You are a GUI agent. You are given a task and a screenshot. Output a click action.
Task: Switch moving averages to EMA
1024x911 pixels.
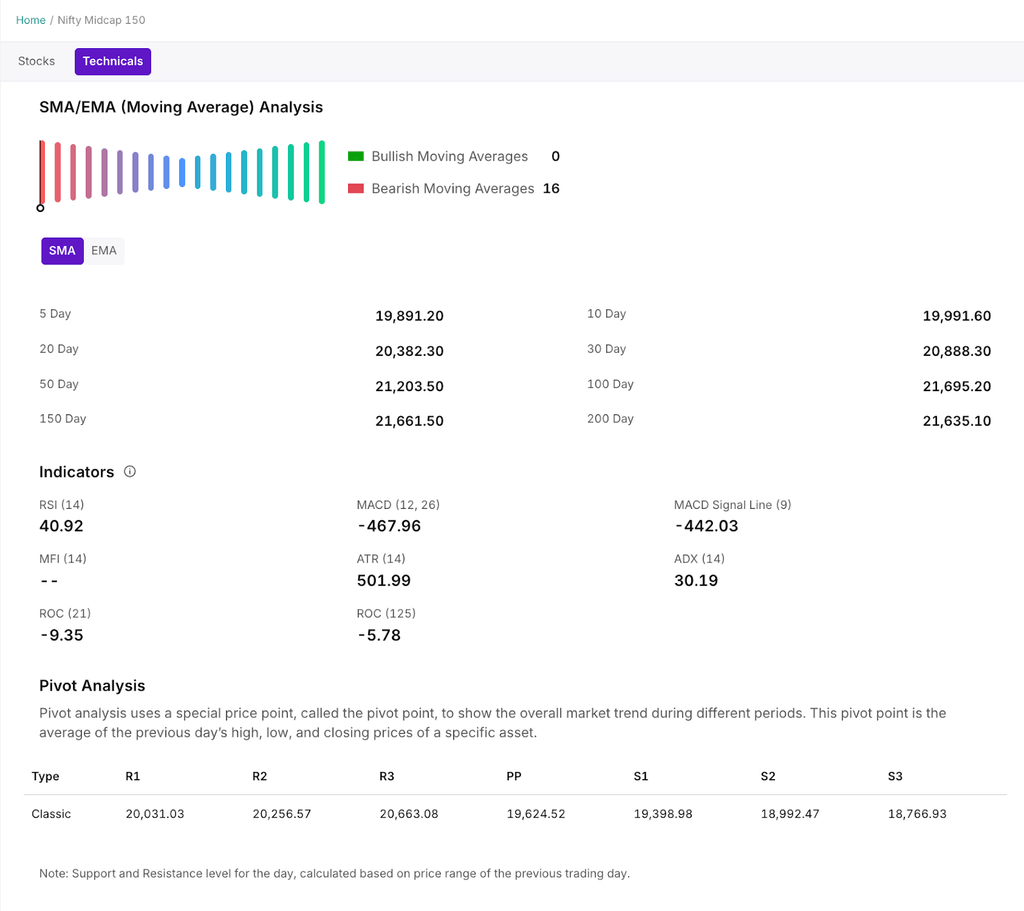coord(104,251)
